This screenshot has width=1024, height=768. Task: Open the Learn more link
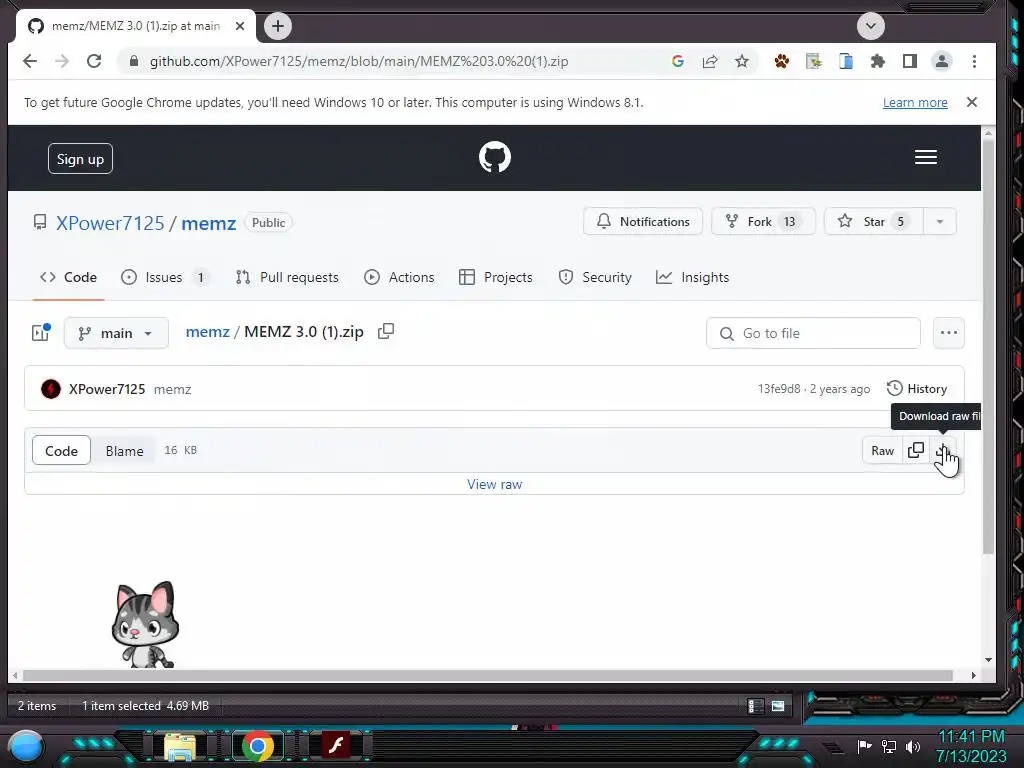[915, 103]
